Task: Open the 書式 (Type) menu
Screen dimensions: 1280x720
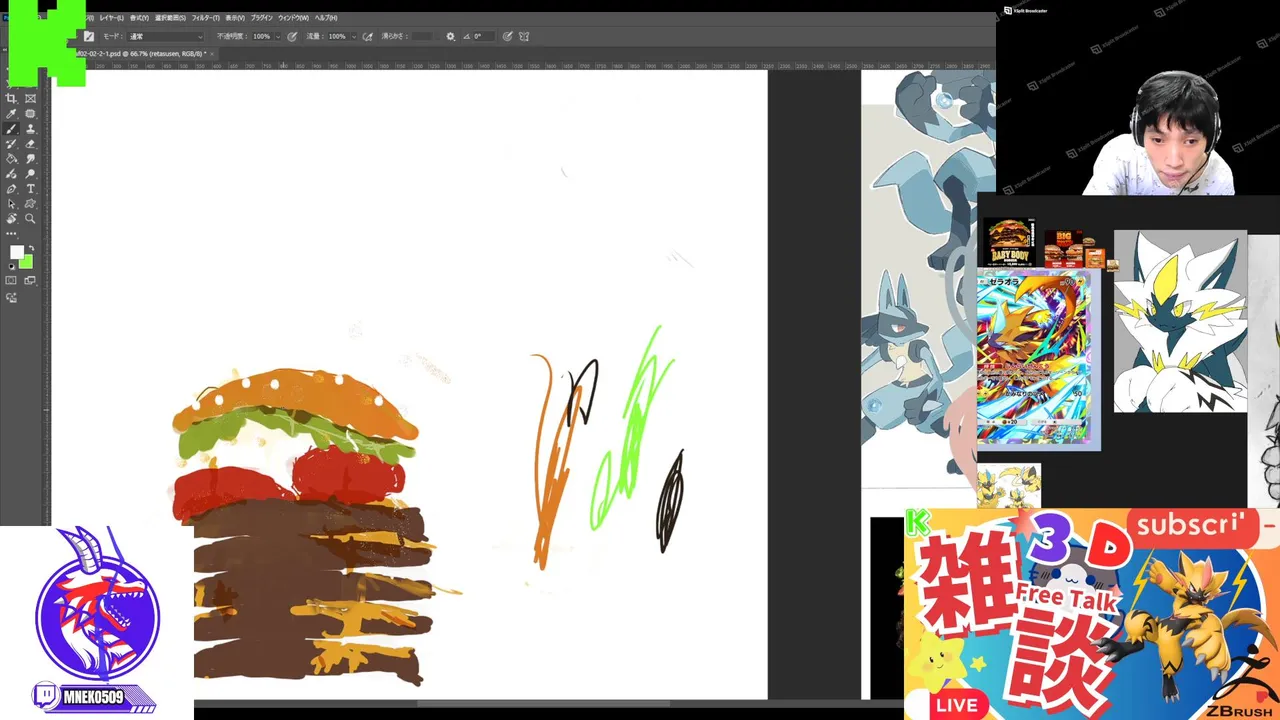Action: coord(139,18)
